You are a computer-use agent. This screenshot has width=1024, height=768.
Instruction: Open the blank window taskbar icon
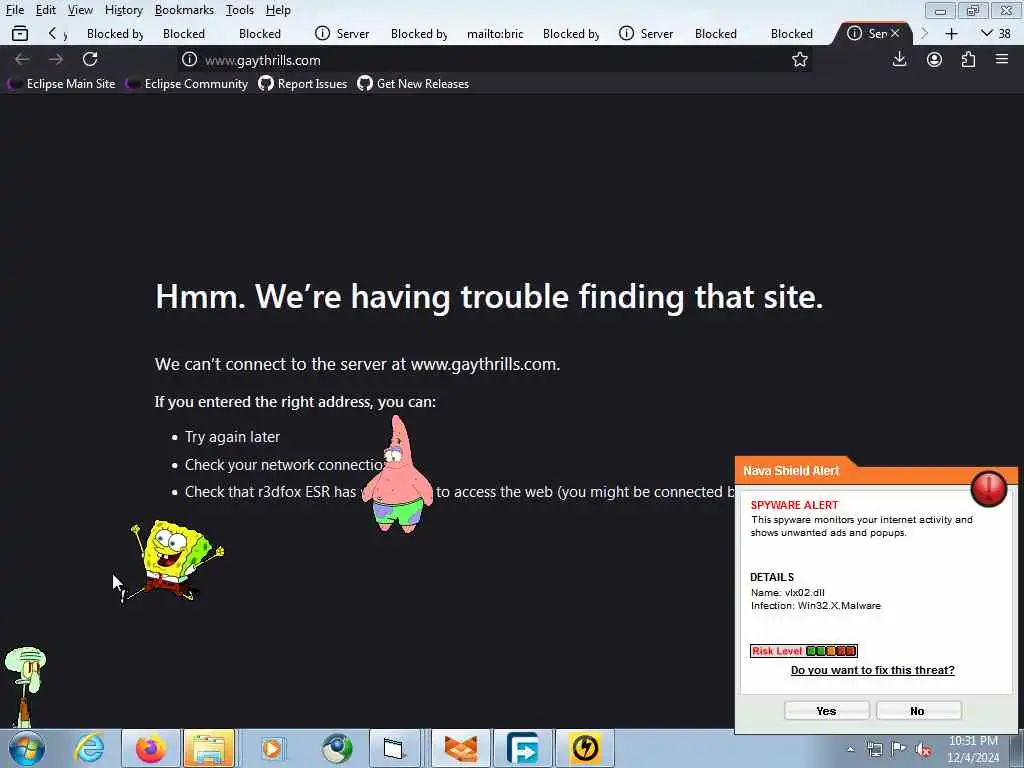point(394,748)
